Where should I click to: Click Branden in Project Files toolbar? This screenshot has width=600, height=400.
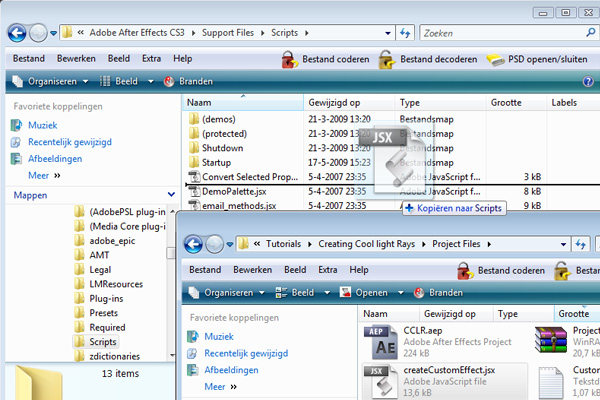[x=438, y=293]
